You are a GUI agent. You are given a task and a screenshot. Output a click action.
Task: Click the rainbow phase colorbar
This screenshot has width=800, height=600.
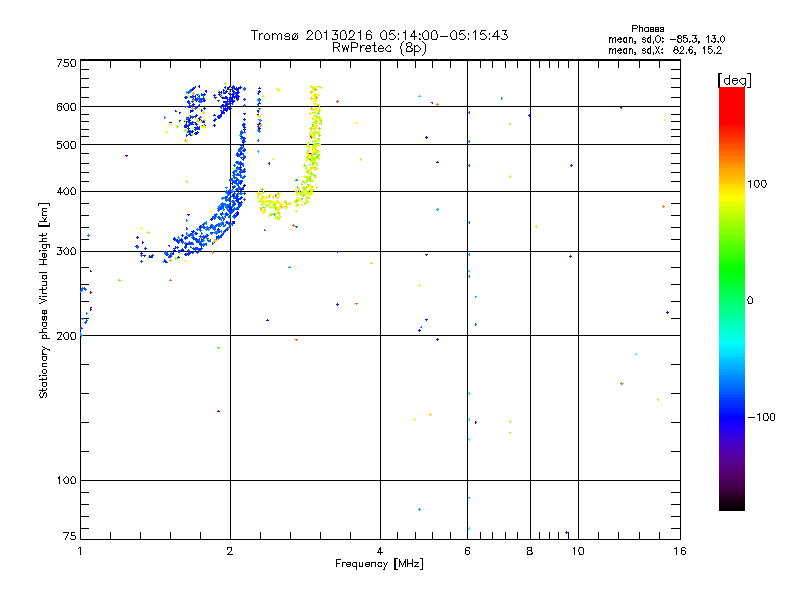732,298
